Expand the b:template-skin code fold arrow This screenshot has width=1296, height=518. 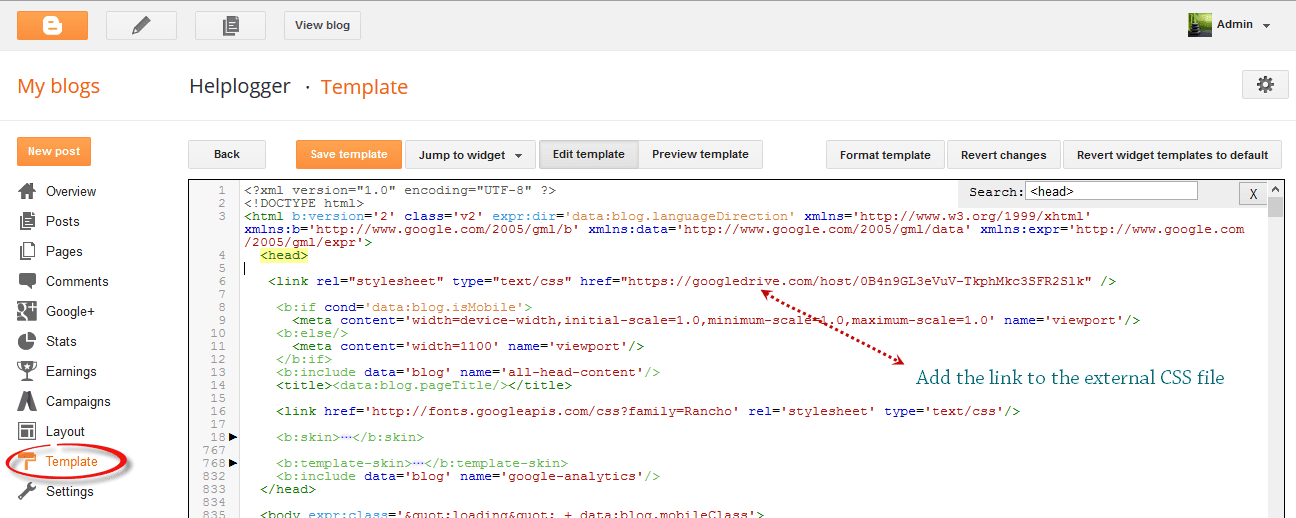coord(233,463)
